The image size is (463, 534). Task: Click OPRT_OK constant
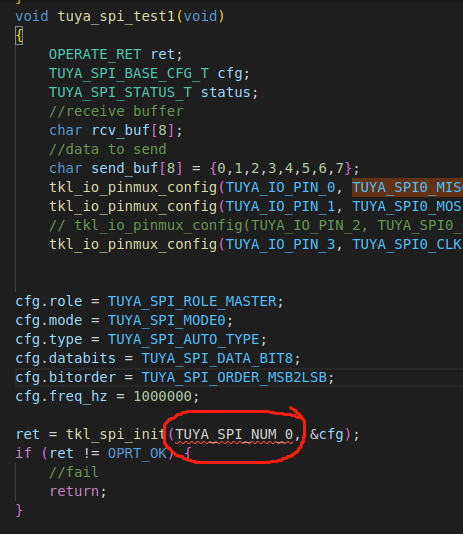pos(137,454)
